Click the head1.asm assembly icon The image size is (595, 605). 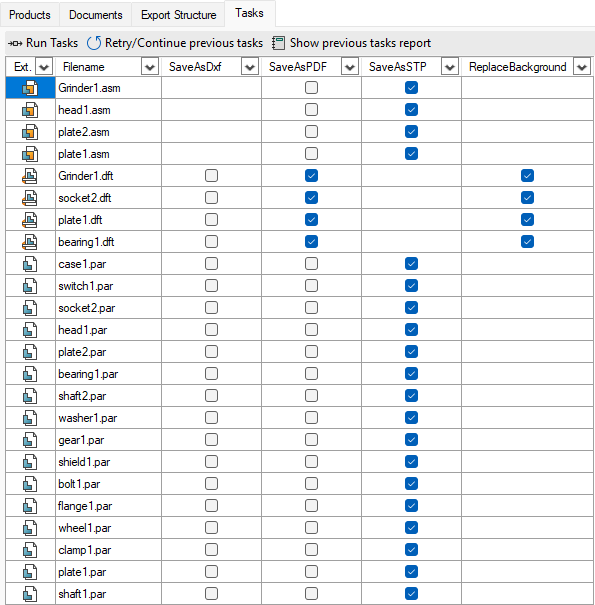point(30,110)
